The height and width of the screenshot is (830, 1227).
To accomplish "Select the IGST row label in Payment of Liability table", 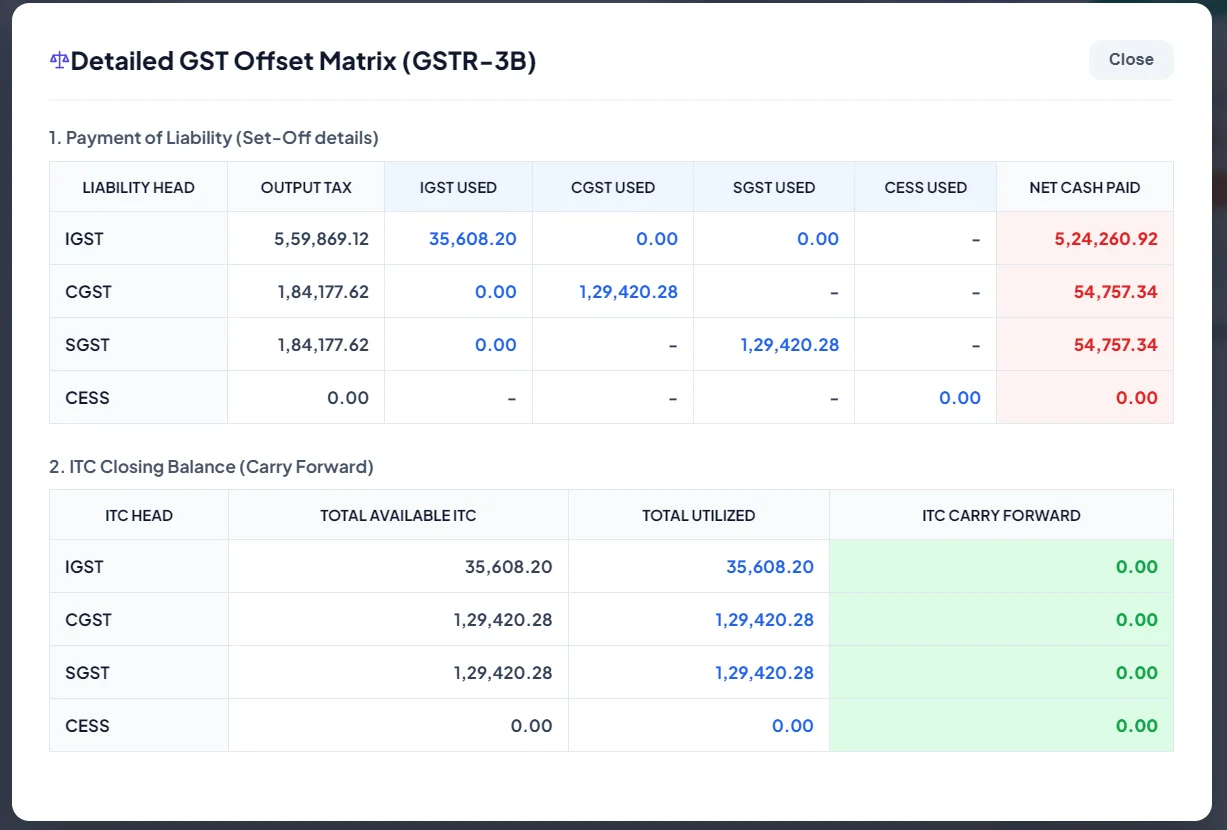I will (84, 239).
